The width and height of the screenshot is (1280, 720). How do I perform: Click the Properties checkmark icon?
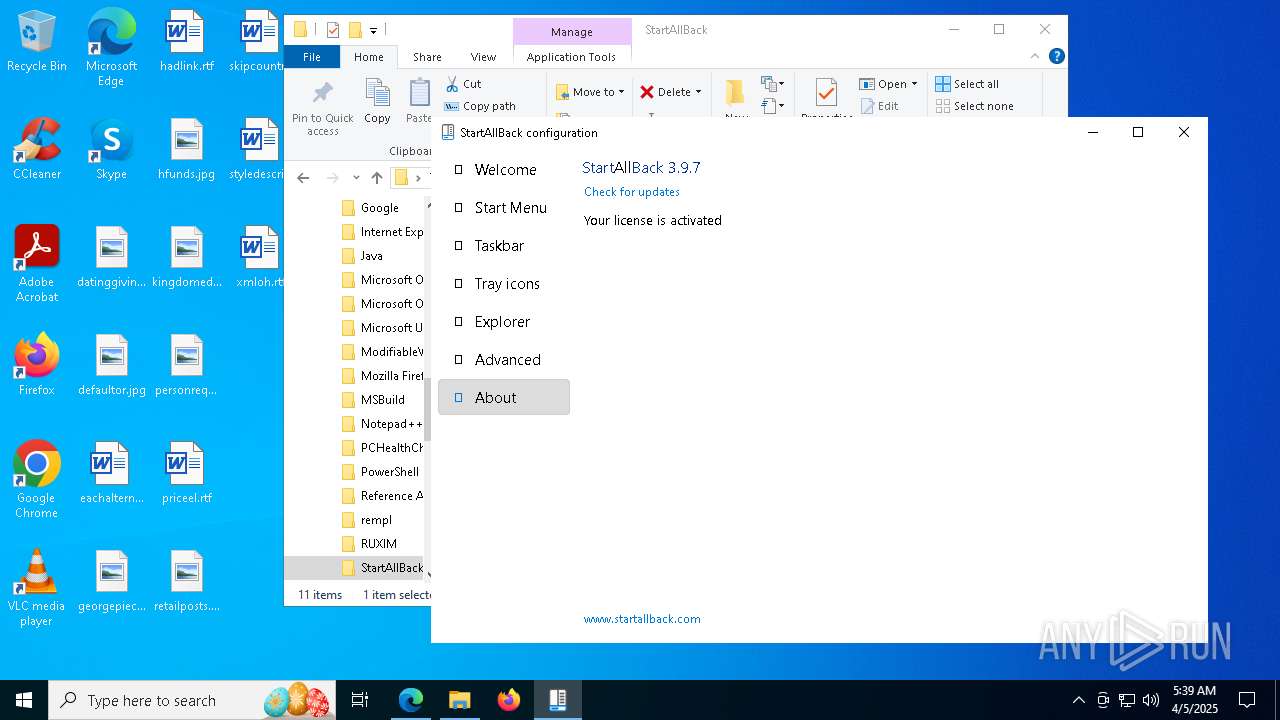coord(826,93)
